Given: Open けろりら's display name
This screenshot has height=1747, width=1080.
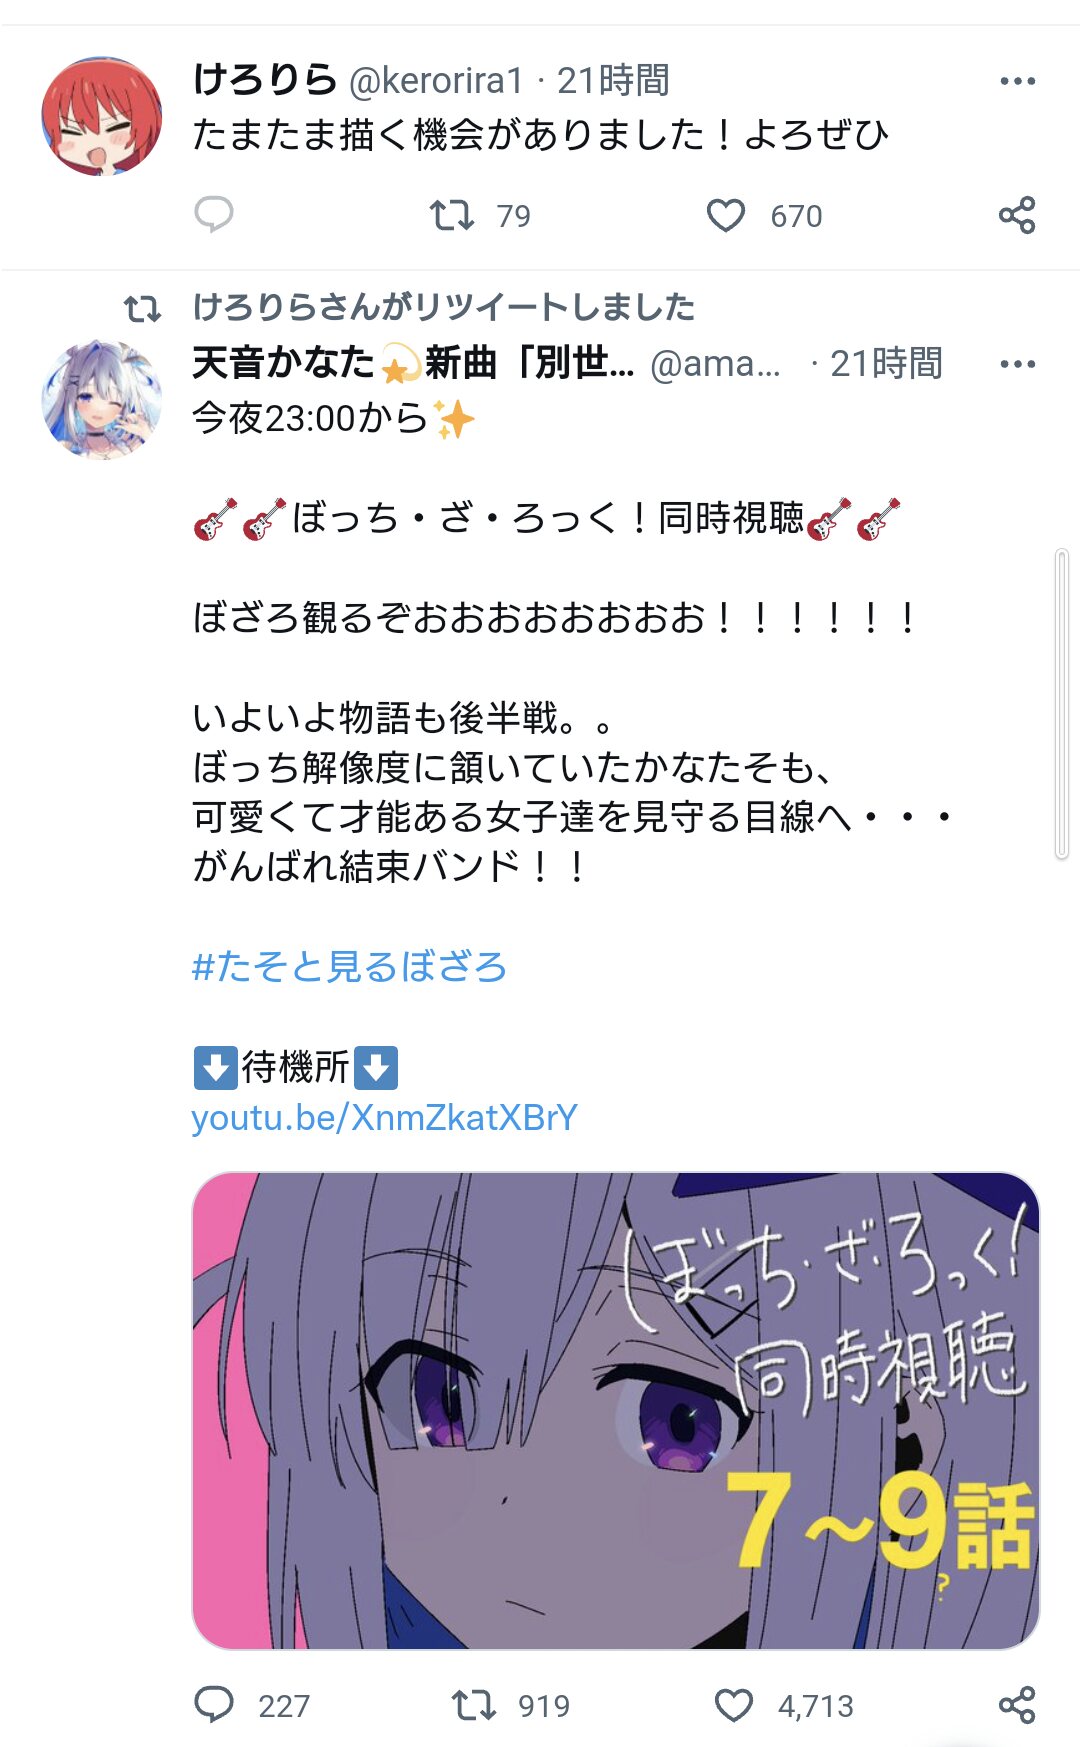Looking at the screenshot, I should point(265,80).
